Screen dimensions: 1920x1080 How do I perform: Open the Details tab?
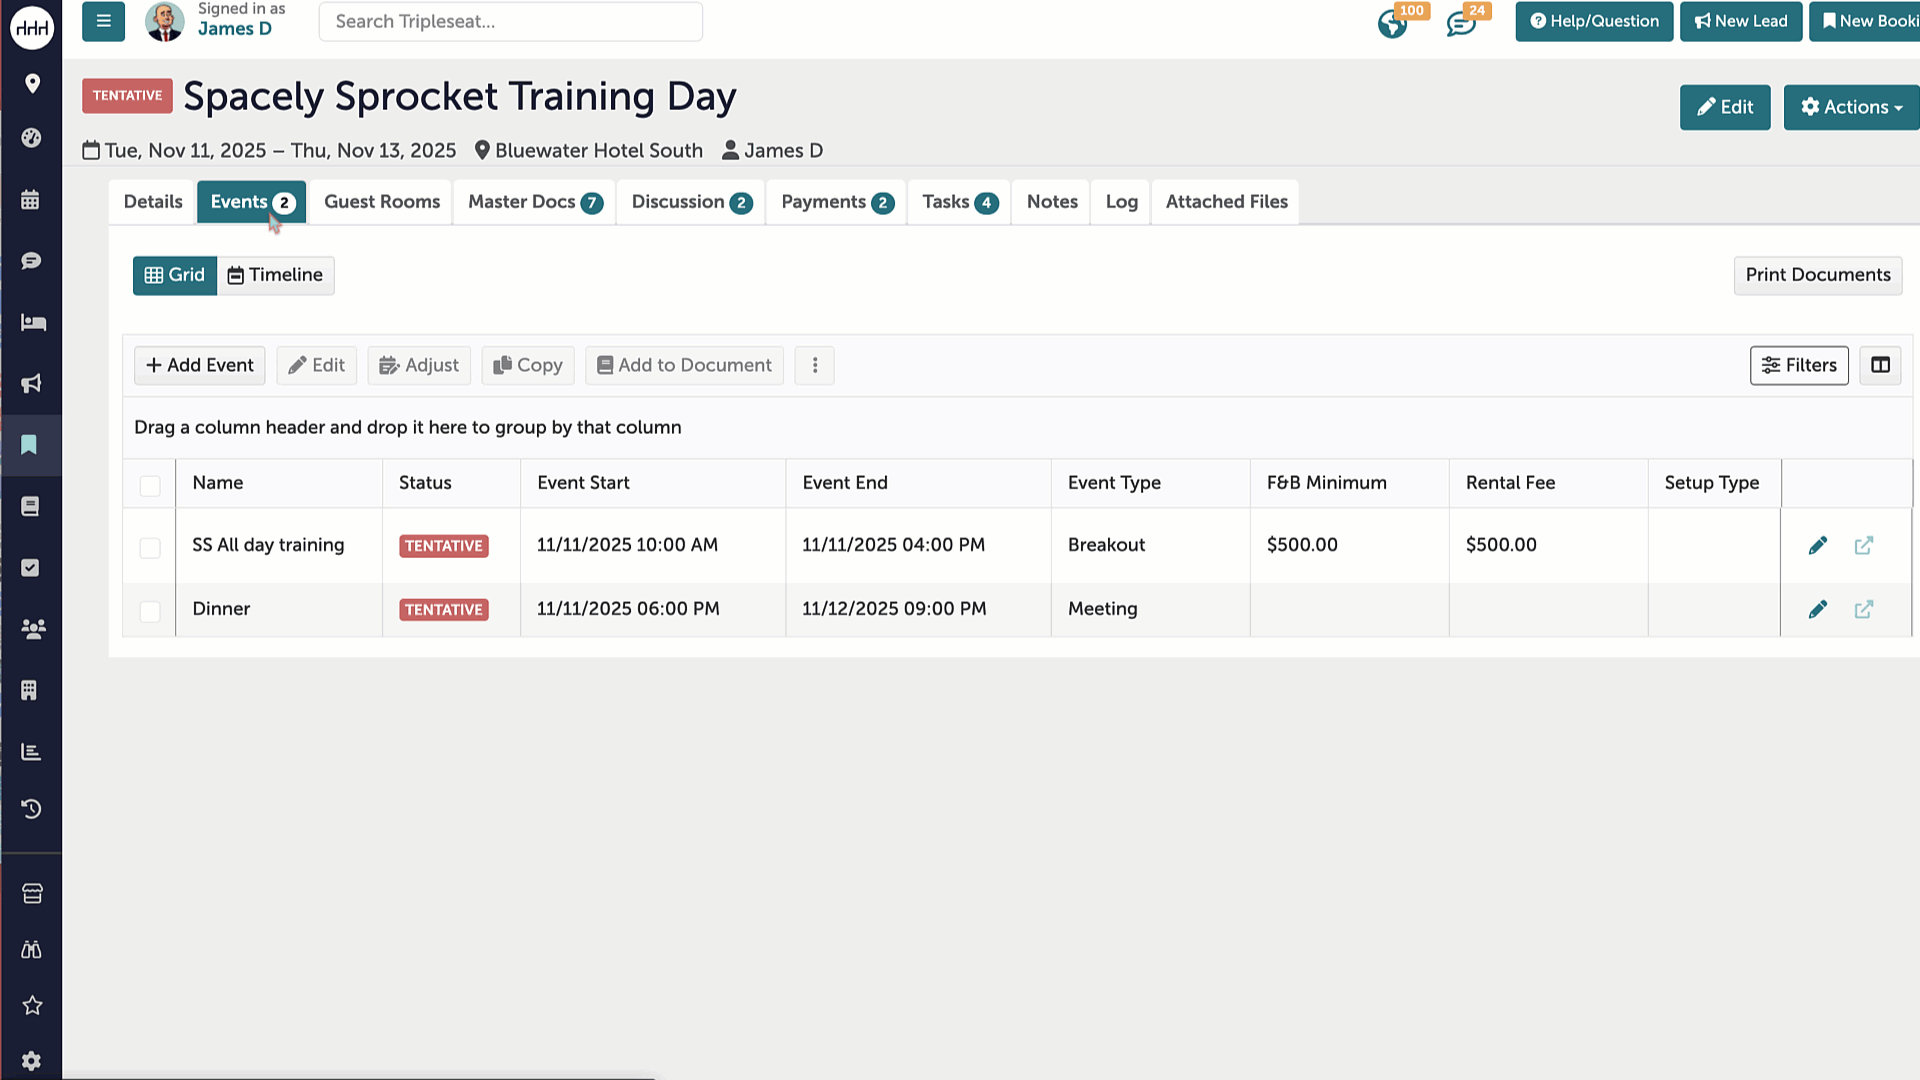153,202
